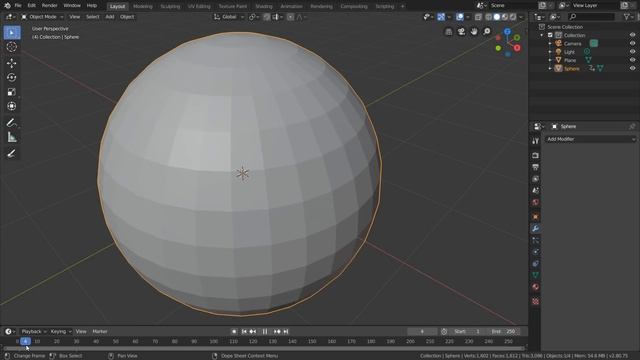
Task: Open the Object Mode dropdown
Action: pyautogui.click(x=42, y=17)
